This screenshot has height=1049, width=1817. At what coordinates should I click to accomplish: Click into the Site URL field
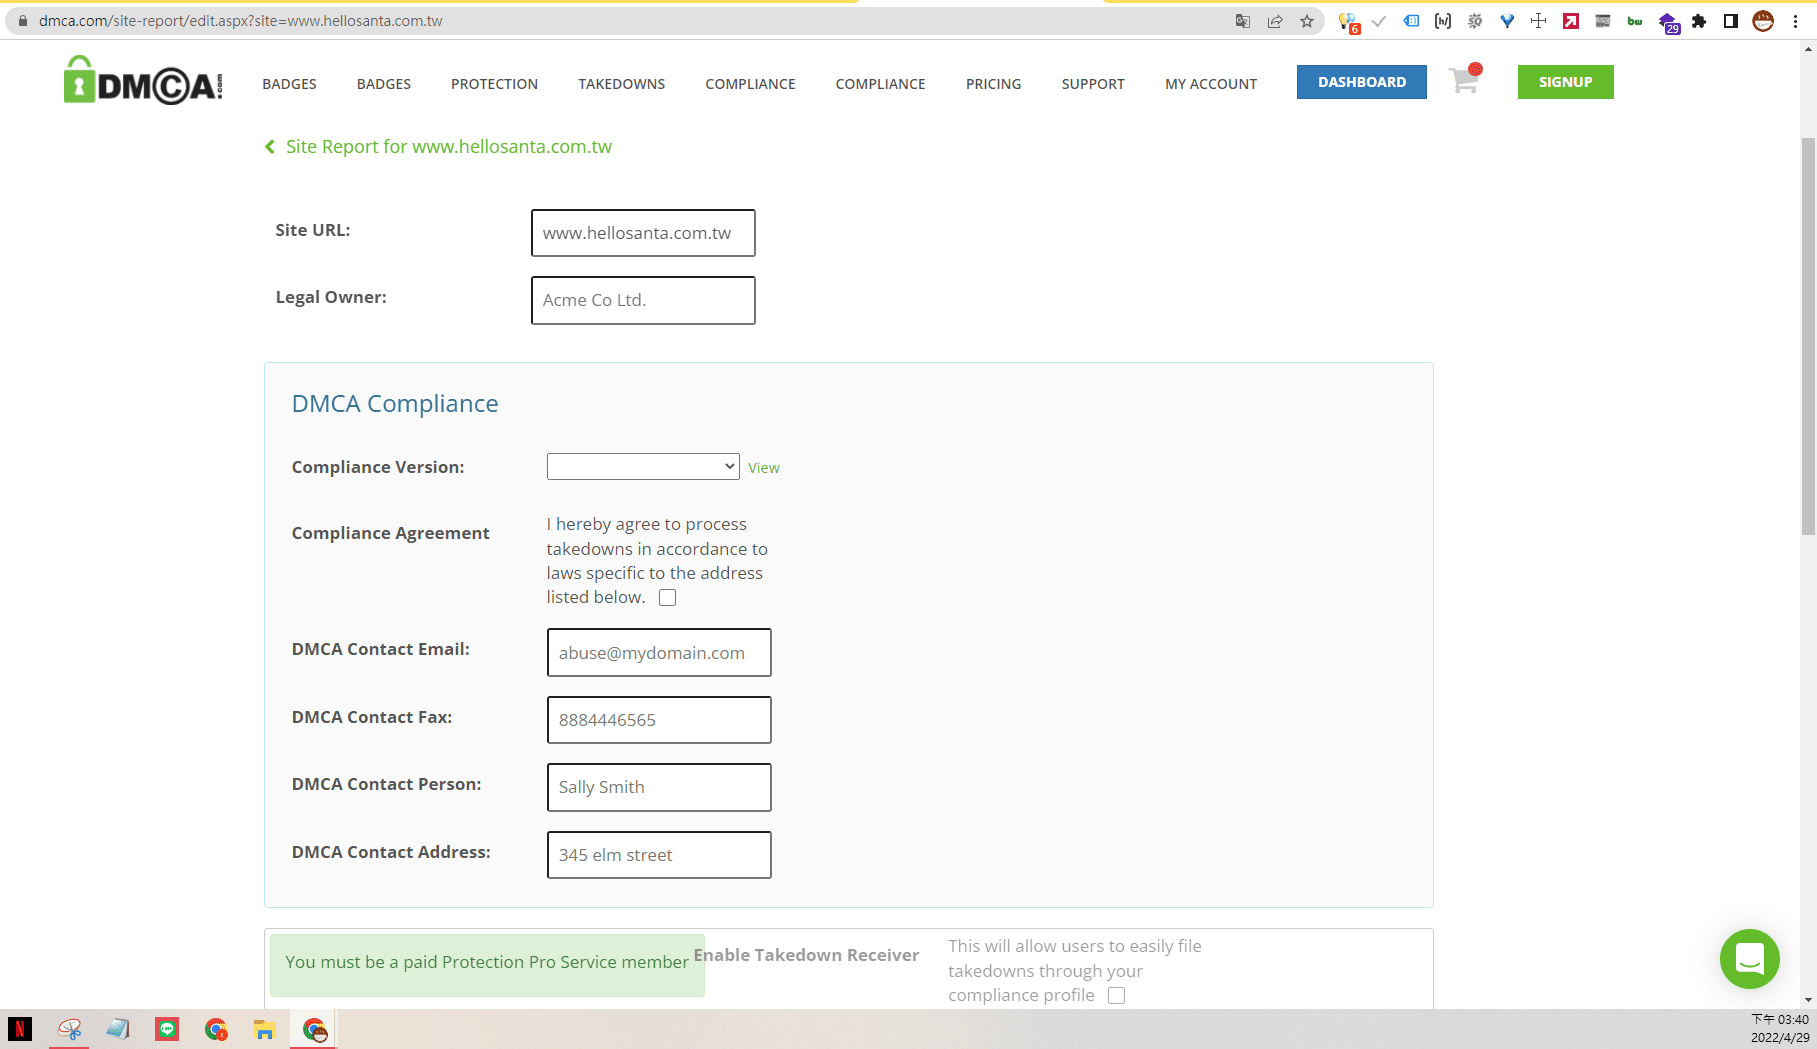[643, 233]
